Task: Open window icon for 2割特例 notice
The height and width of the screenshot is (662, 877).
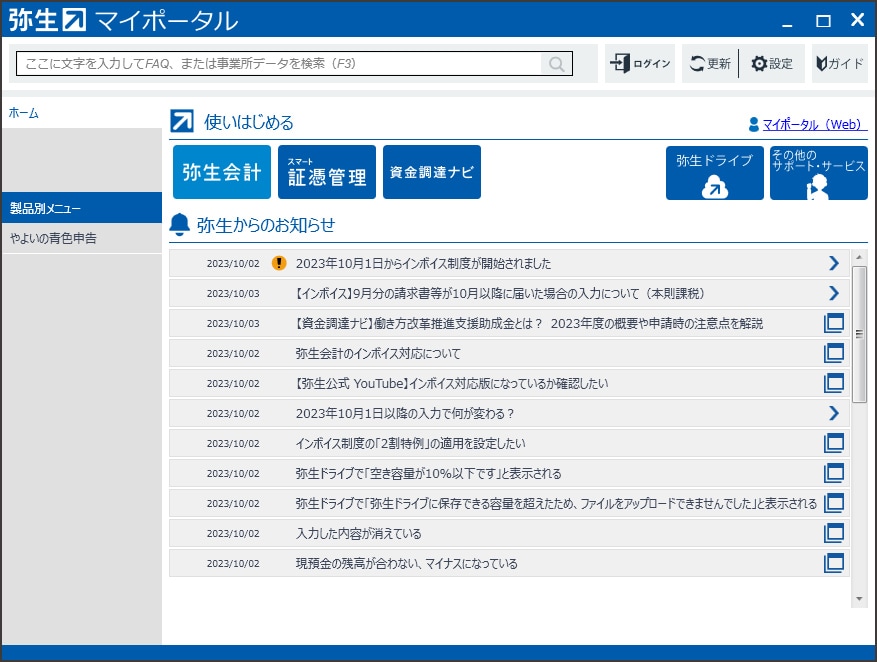Action: (833, 443)
